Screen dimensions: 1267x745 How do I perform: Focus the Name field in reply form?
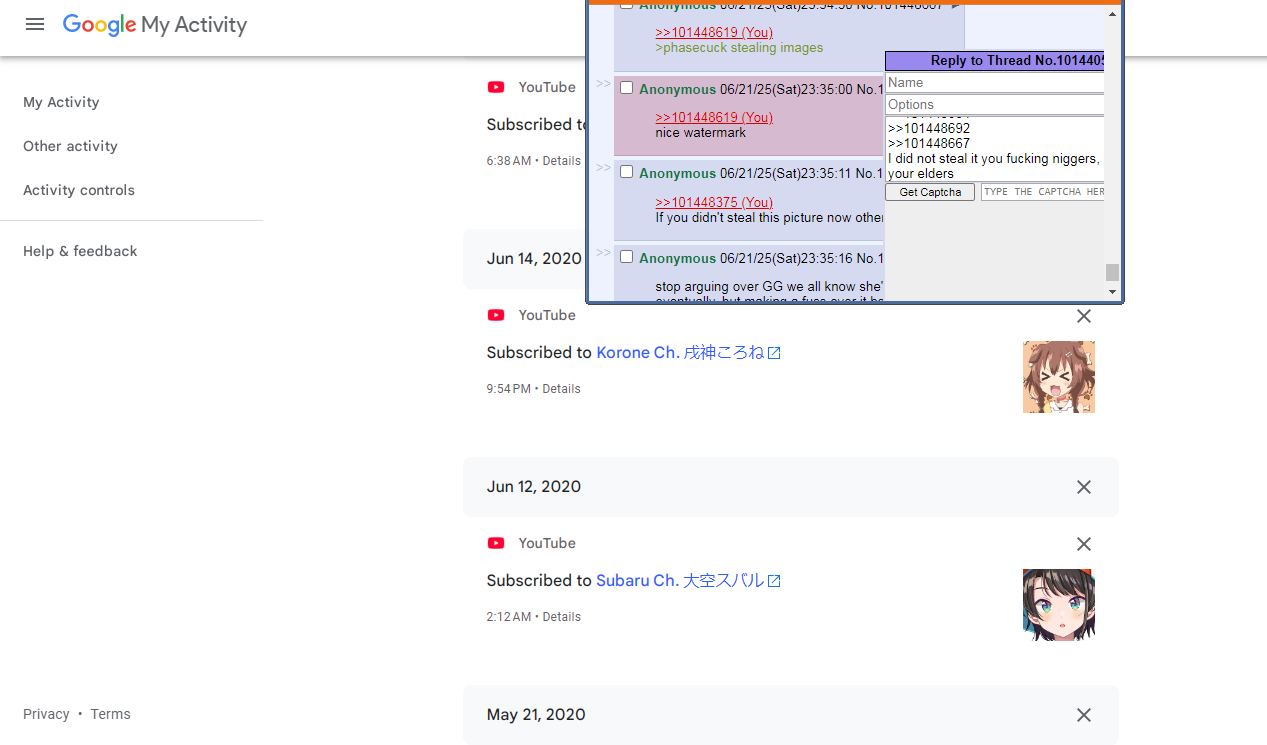click(x=995, y=83)
